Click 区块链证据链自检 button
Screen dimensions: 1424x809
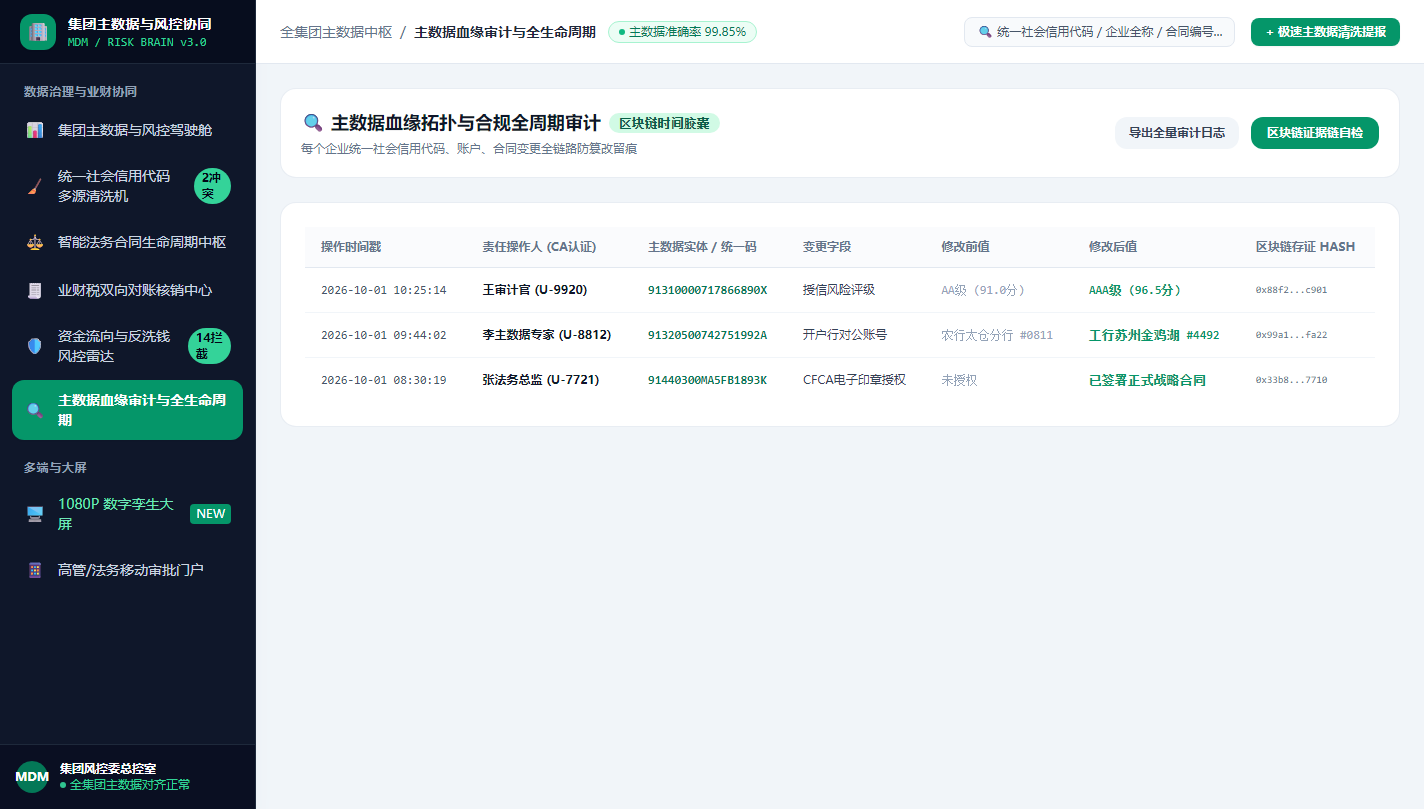(x=1315, y=133)
